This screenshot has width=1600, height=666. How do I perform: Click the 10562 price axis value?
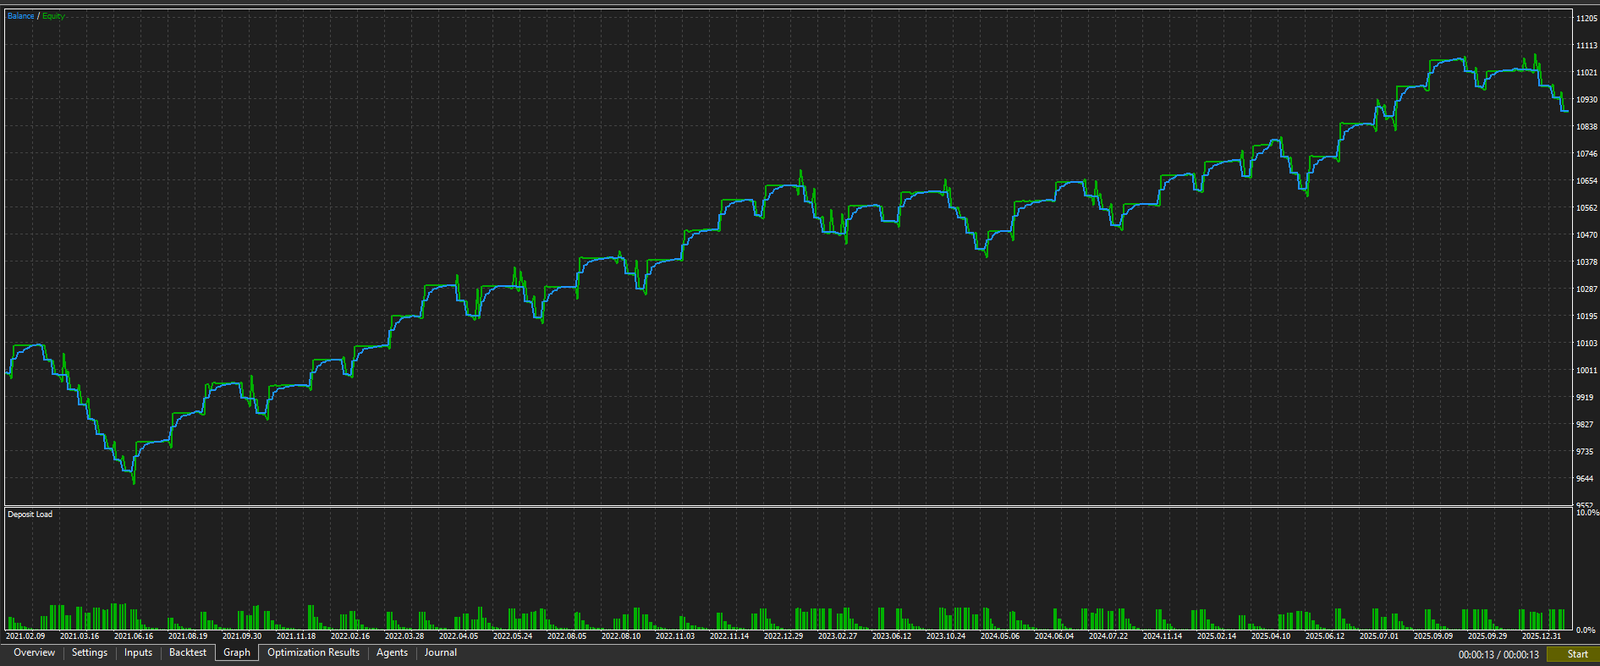1586,208
